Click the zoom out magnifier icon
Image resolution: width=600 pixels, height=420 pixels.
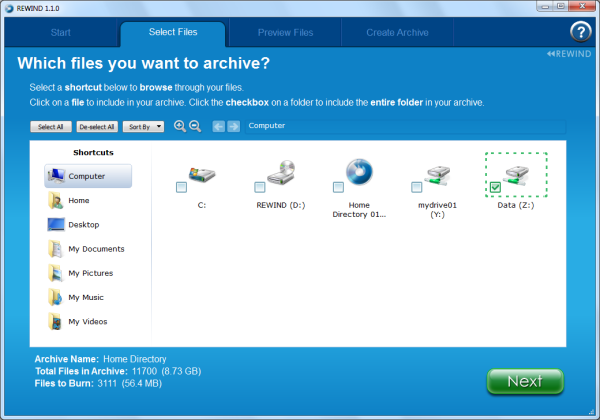tap(195, 126)
